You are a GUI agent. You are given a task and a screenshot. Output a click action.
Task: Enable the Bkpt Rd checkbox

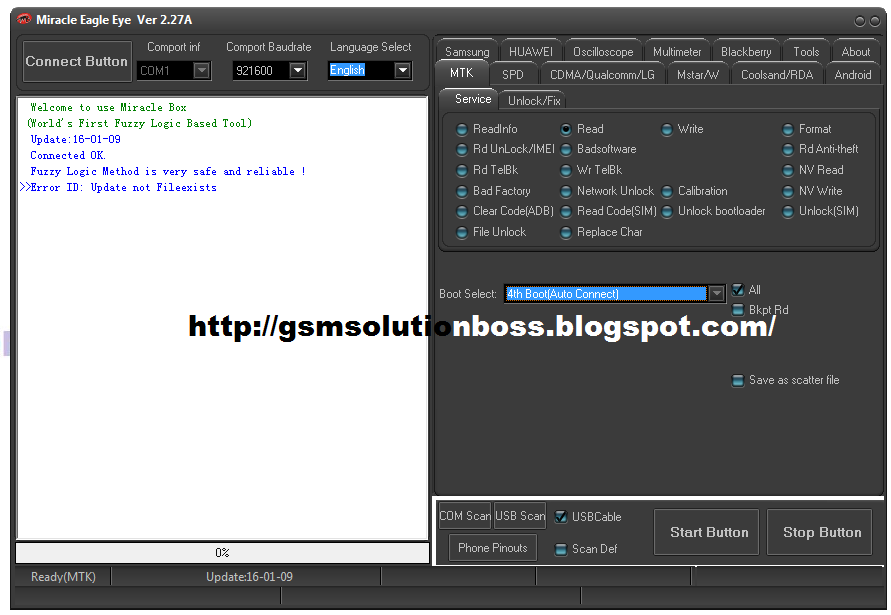738,310
